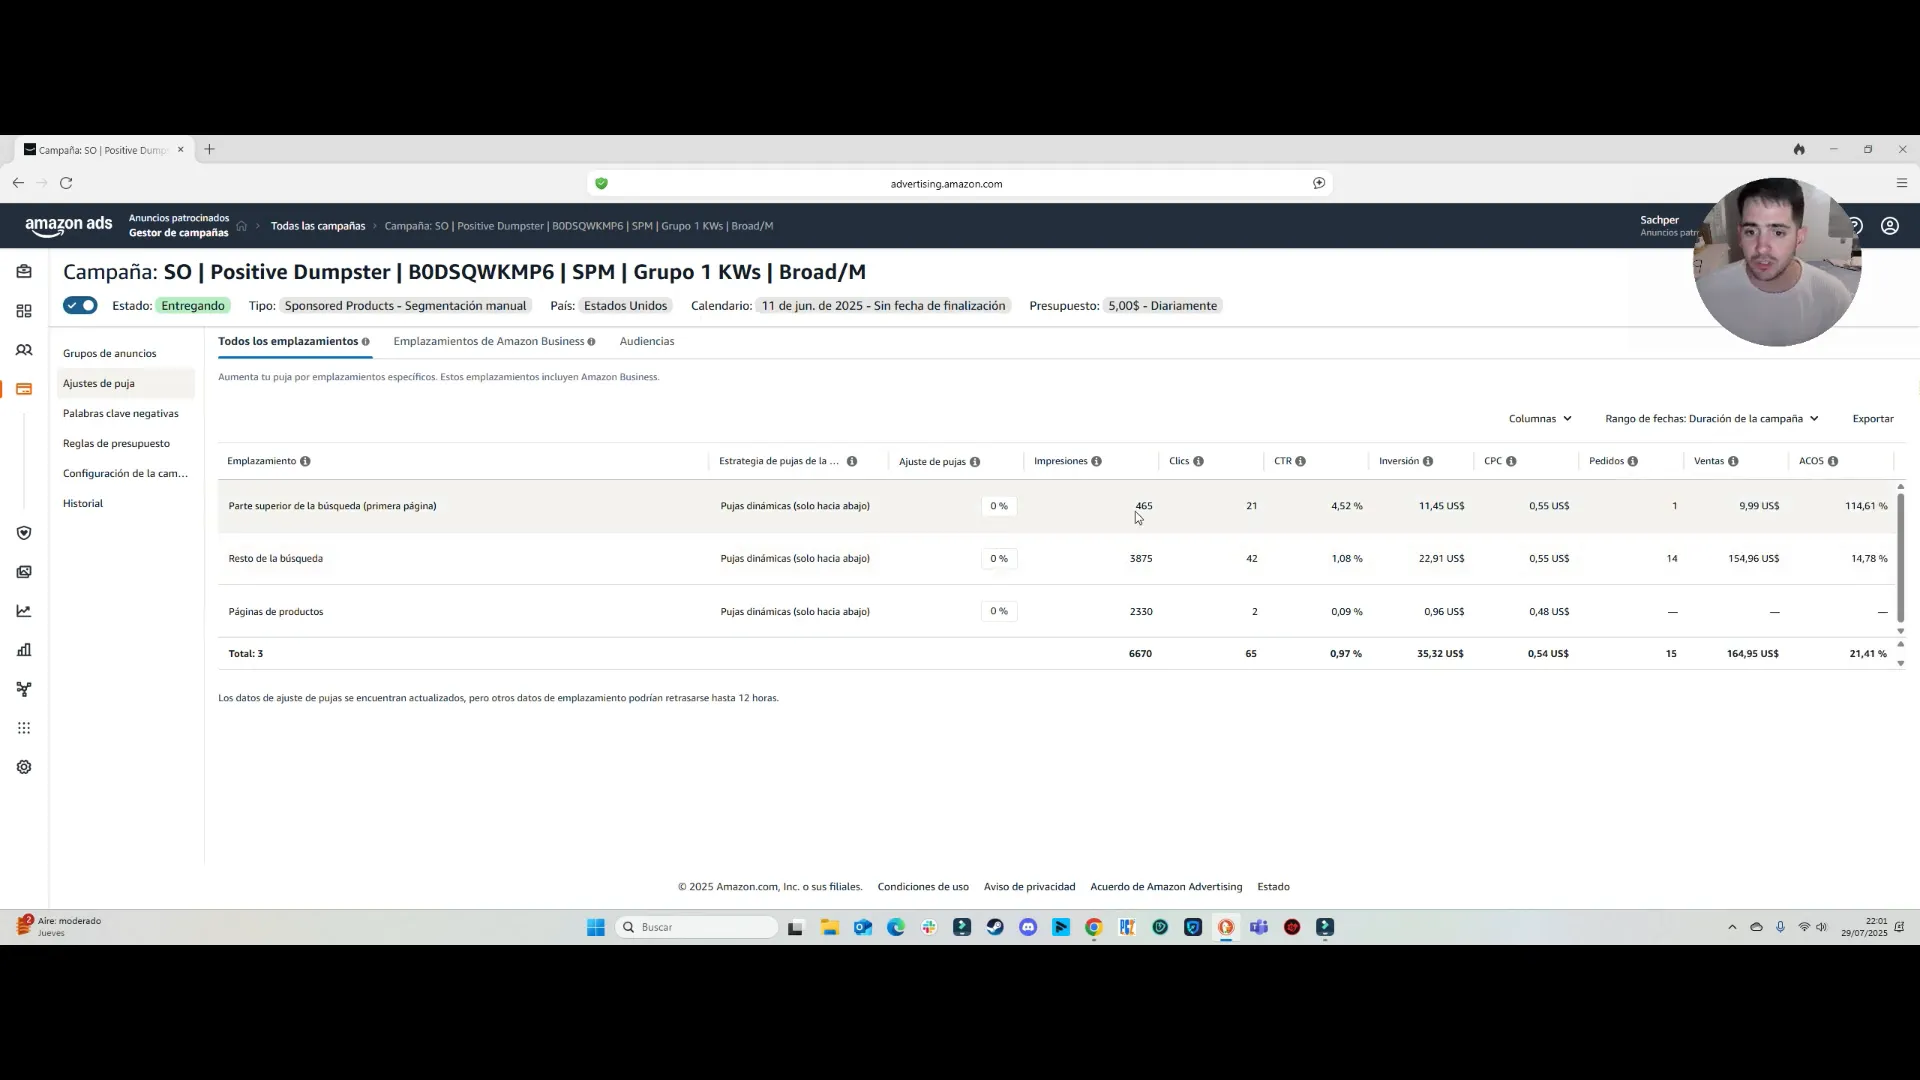The image size is (1920, 1080).
Task: Click the home icon in breadcrumb
Action: (242, 226)
